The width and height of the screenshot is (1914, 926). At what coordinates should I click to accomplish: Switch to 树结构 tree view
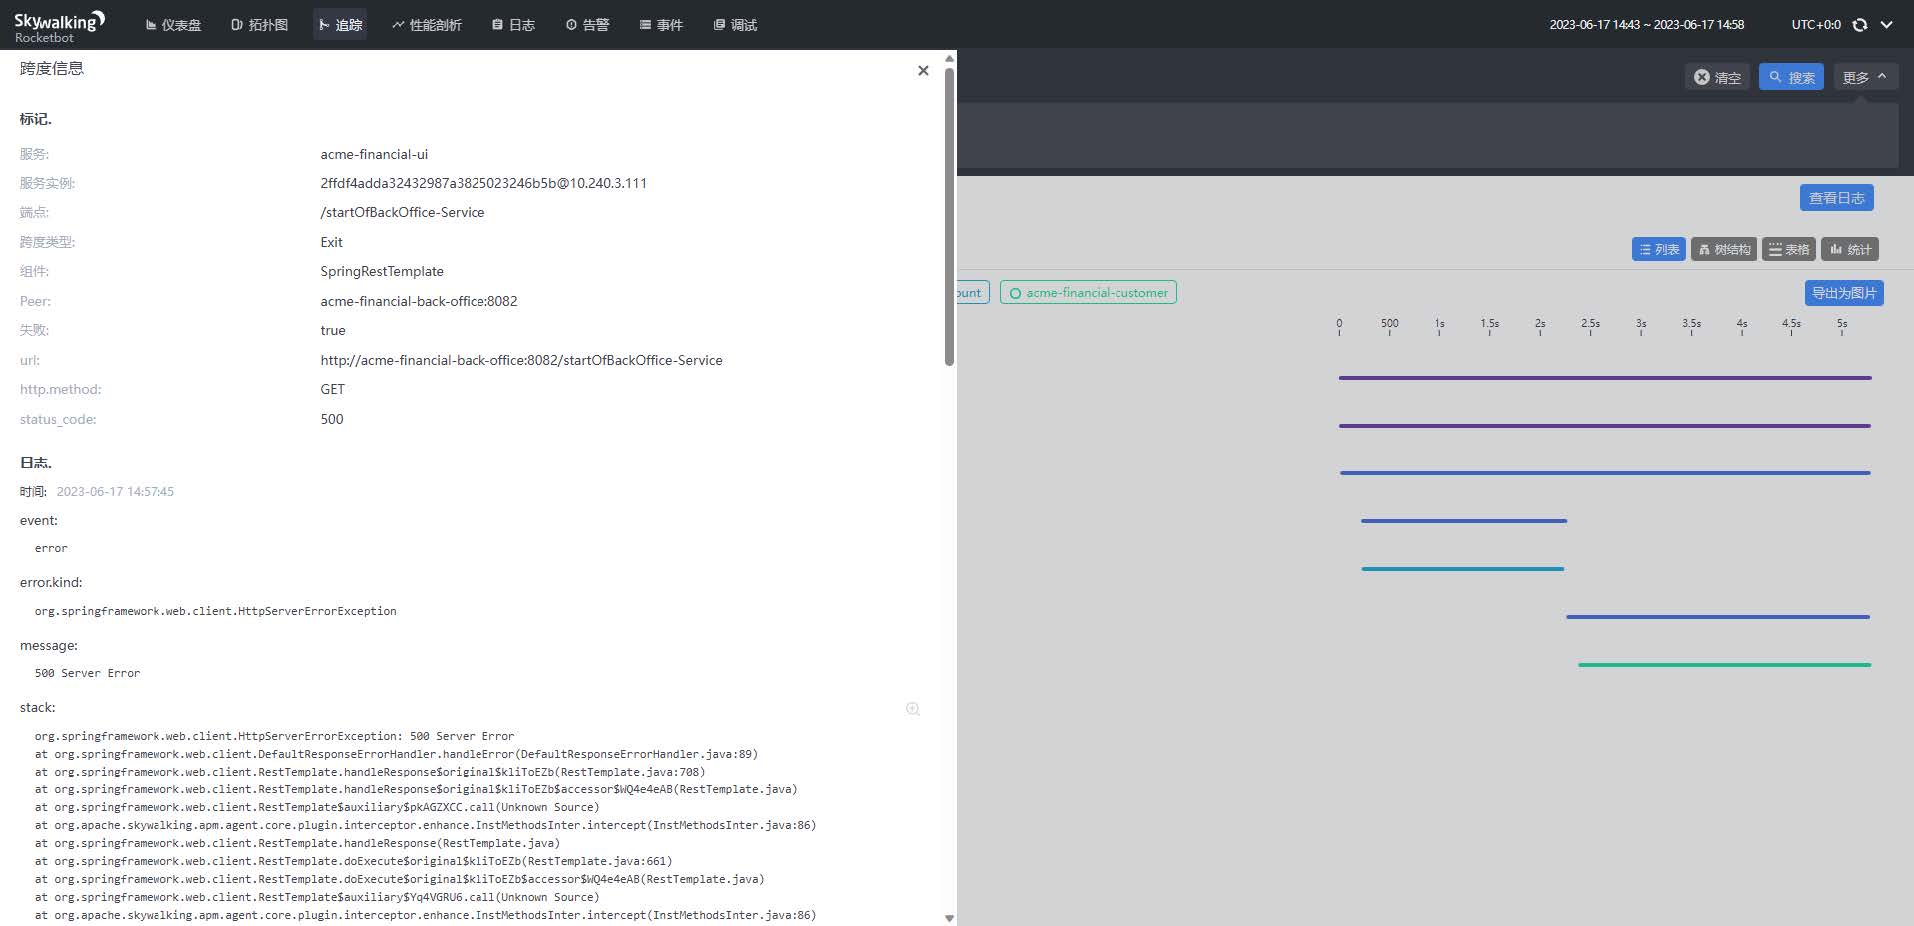coord(1723,249)
